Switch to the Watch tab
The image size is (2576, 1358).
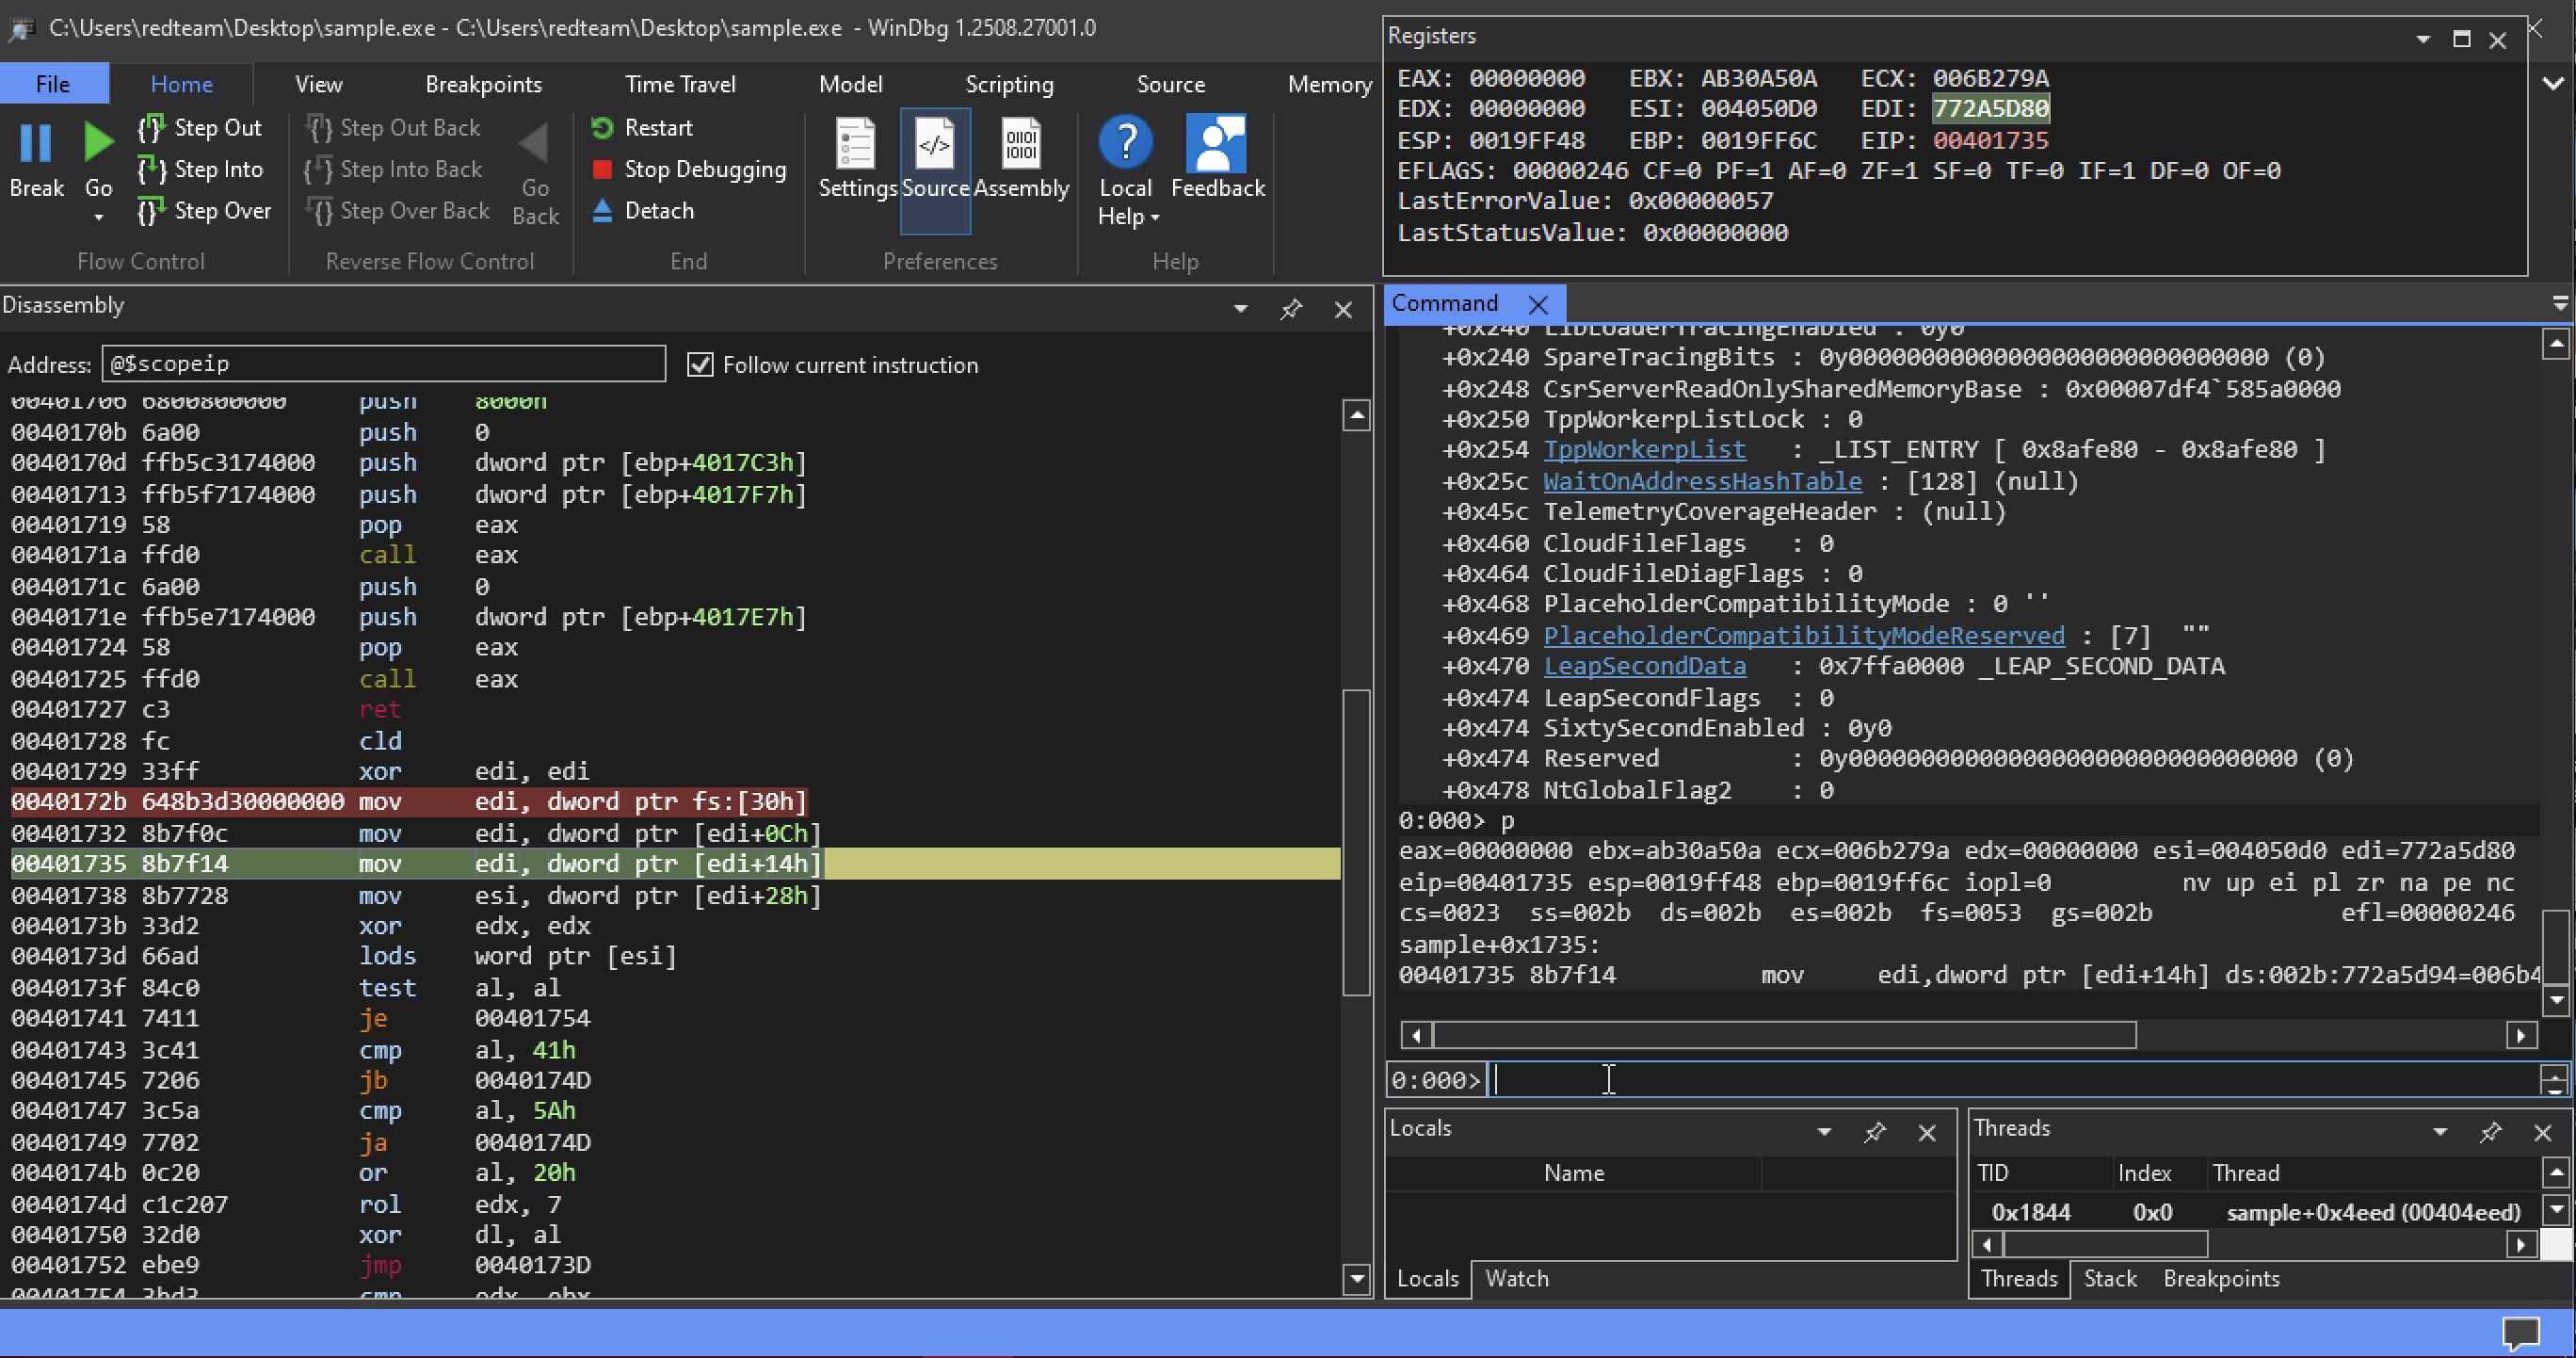[x=1516, y=1278]
